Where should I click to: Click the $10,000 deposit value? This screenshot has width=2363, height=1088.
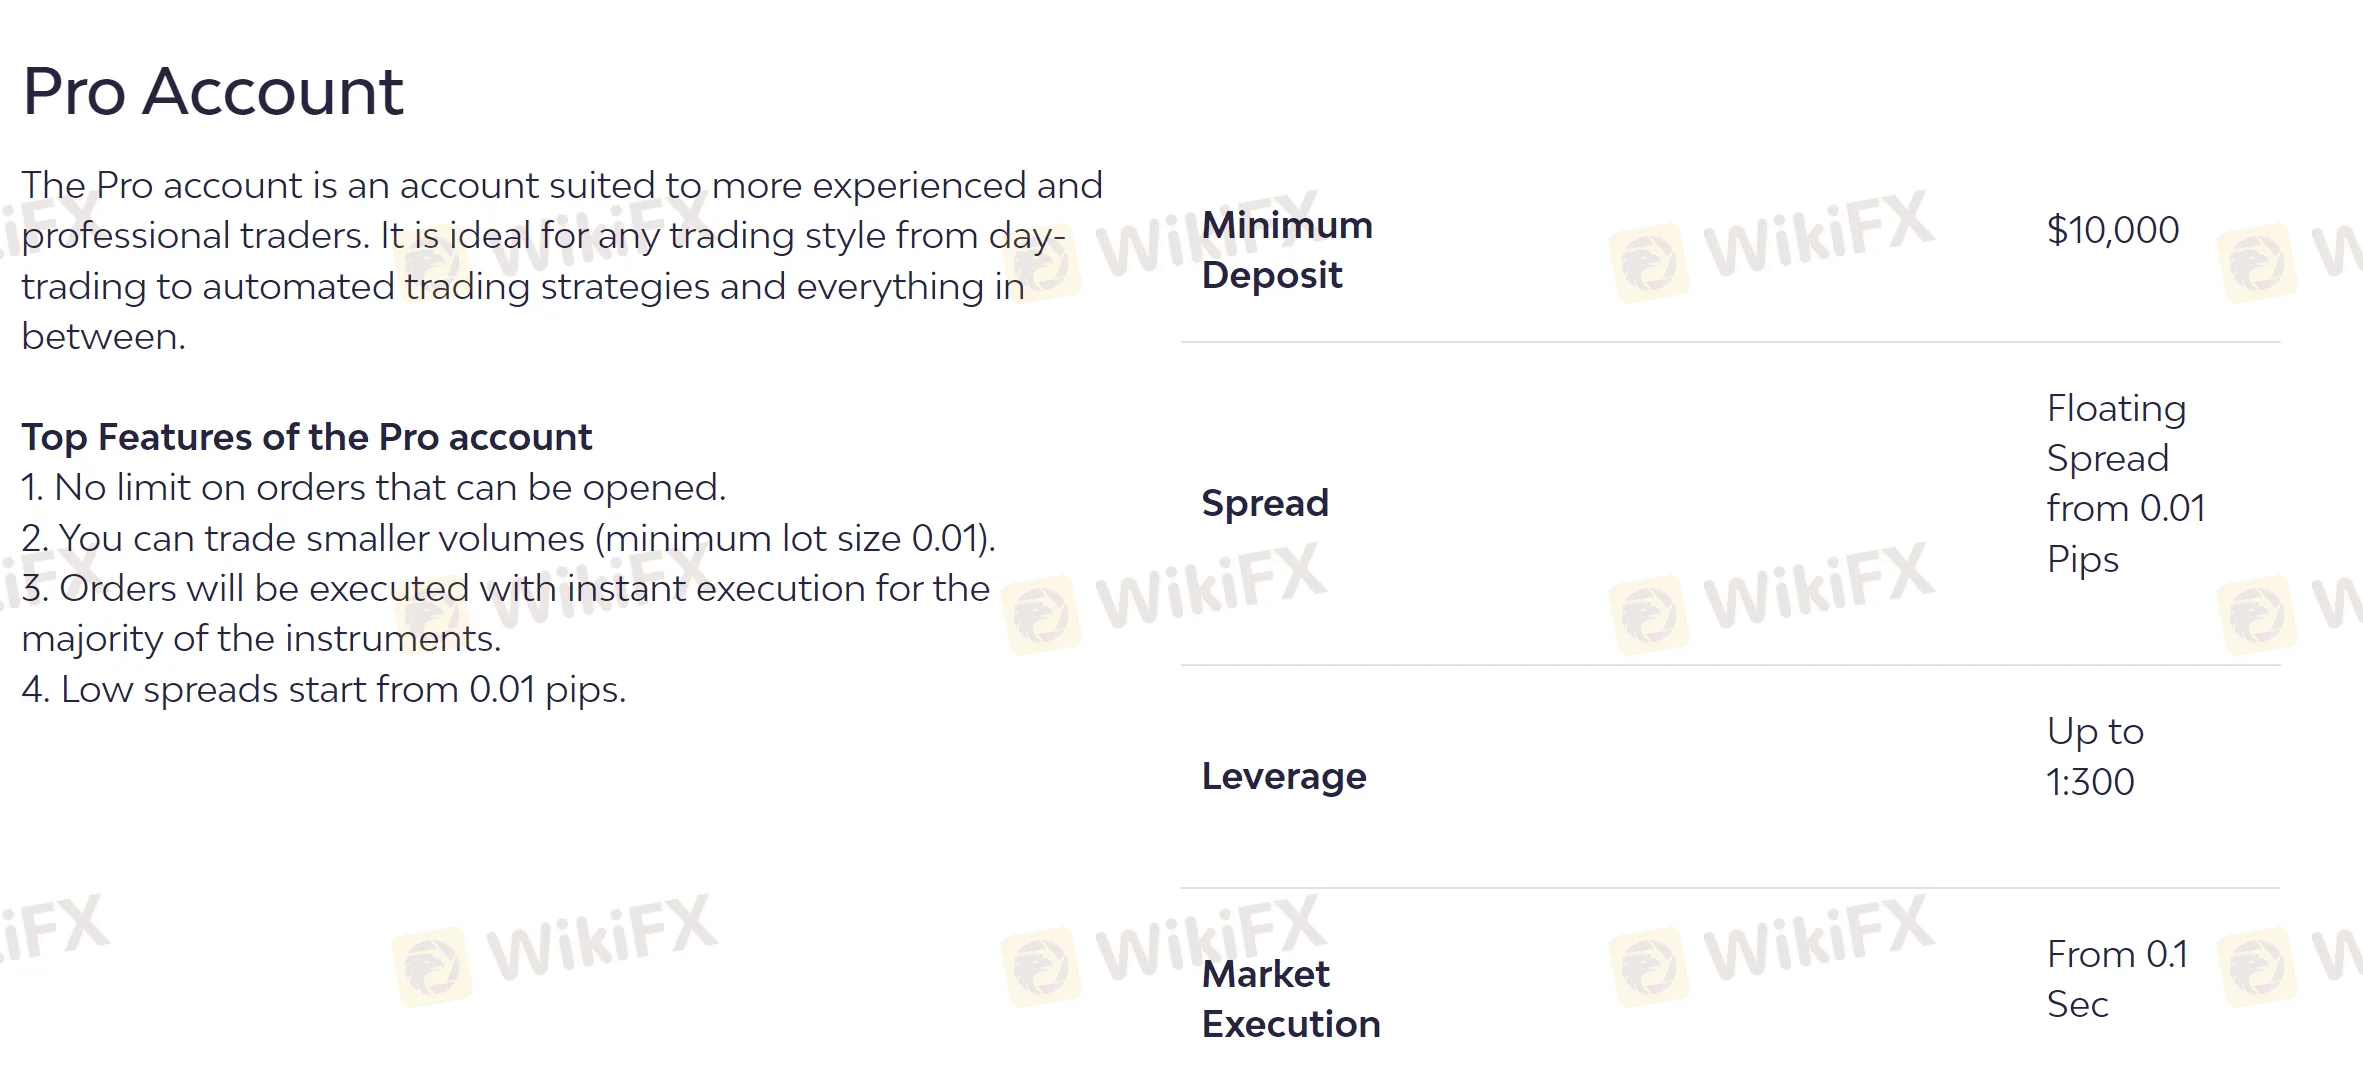point(2113,230)
